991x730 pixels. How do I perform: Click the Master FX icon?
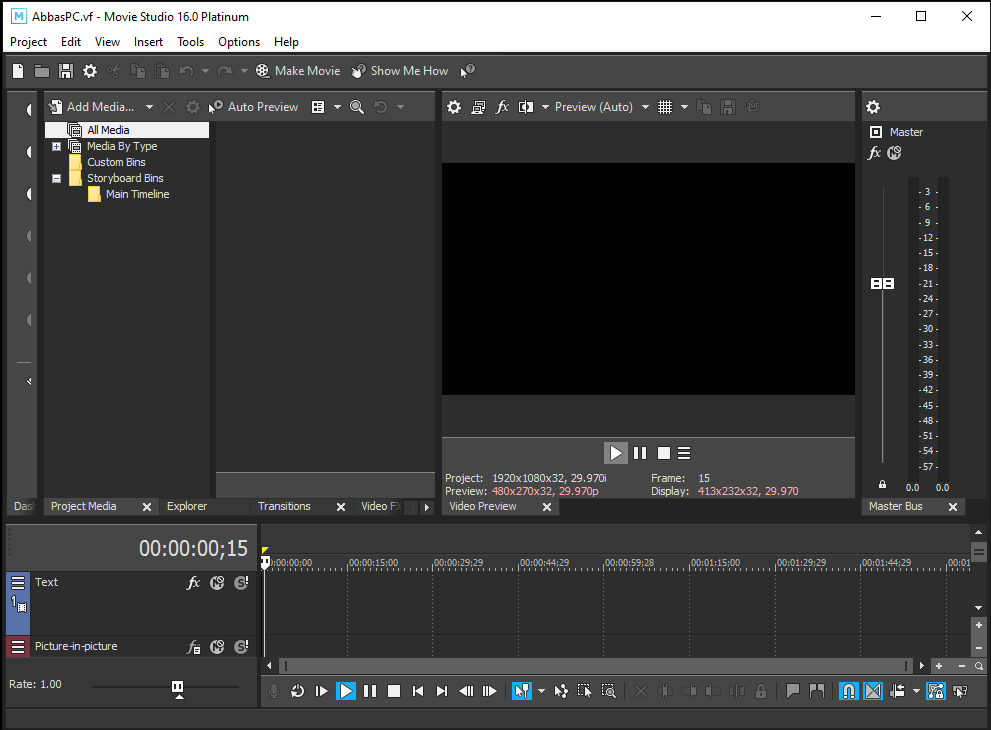(874, 153)
